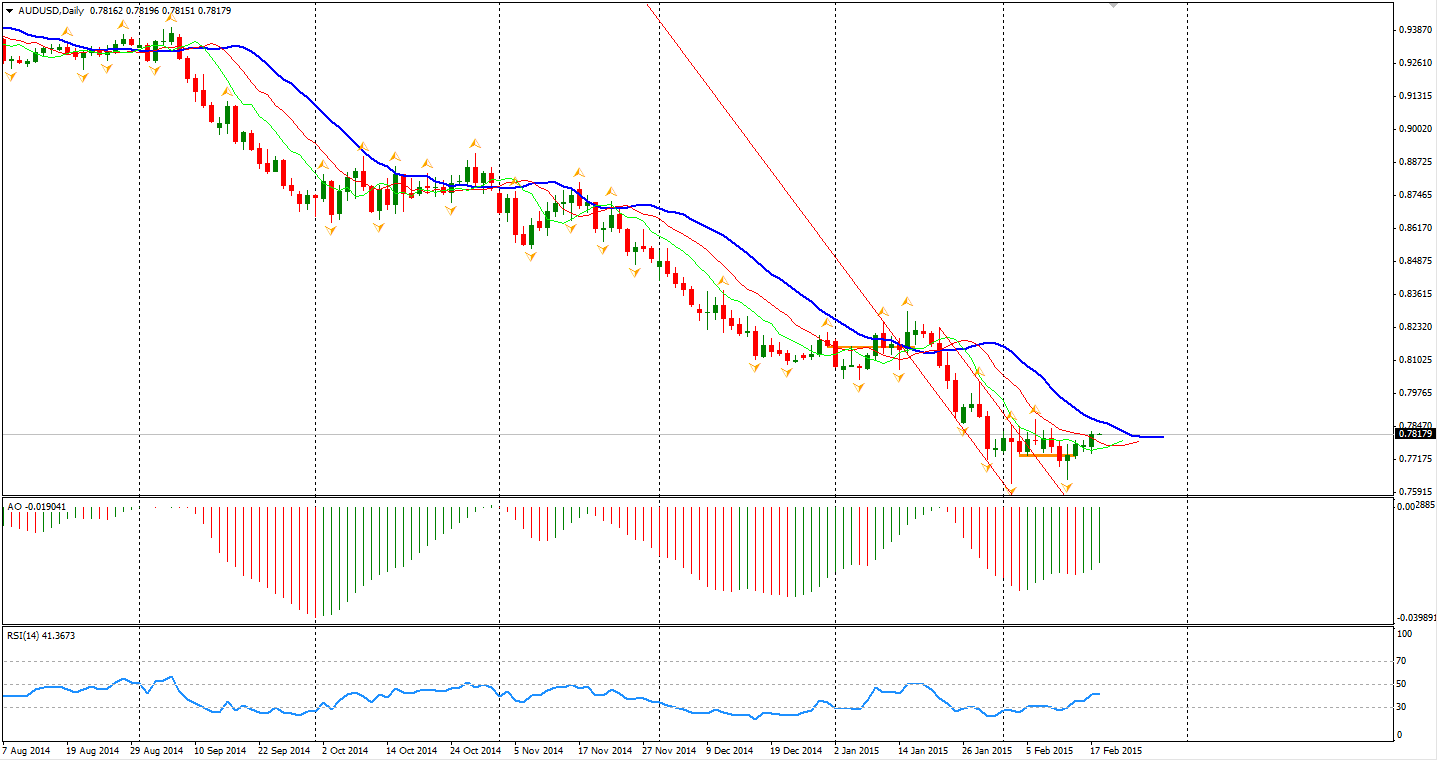Select the current price label 0.78179
The width and height of the screenshot is (1437, 760).
[x=1415, y=433]
